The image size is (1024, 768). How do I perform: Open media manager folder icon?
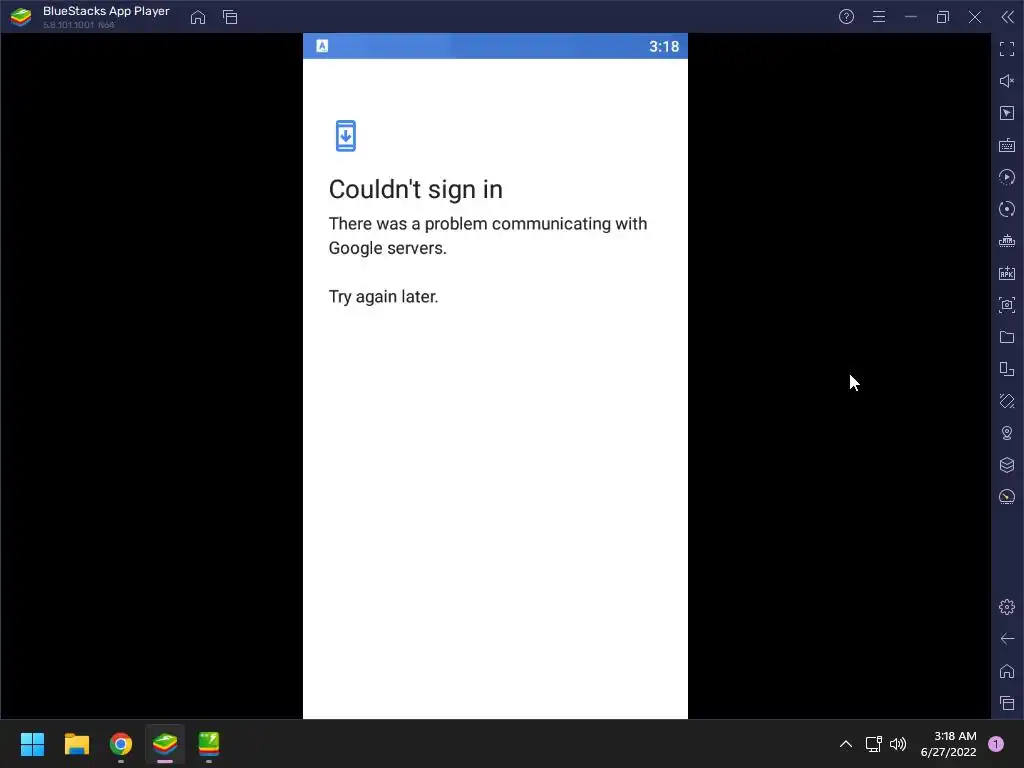point(1007,337)
